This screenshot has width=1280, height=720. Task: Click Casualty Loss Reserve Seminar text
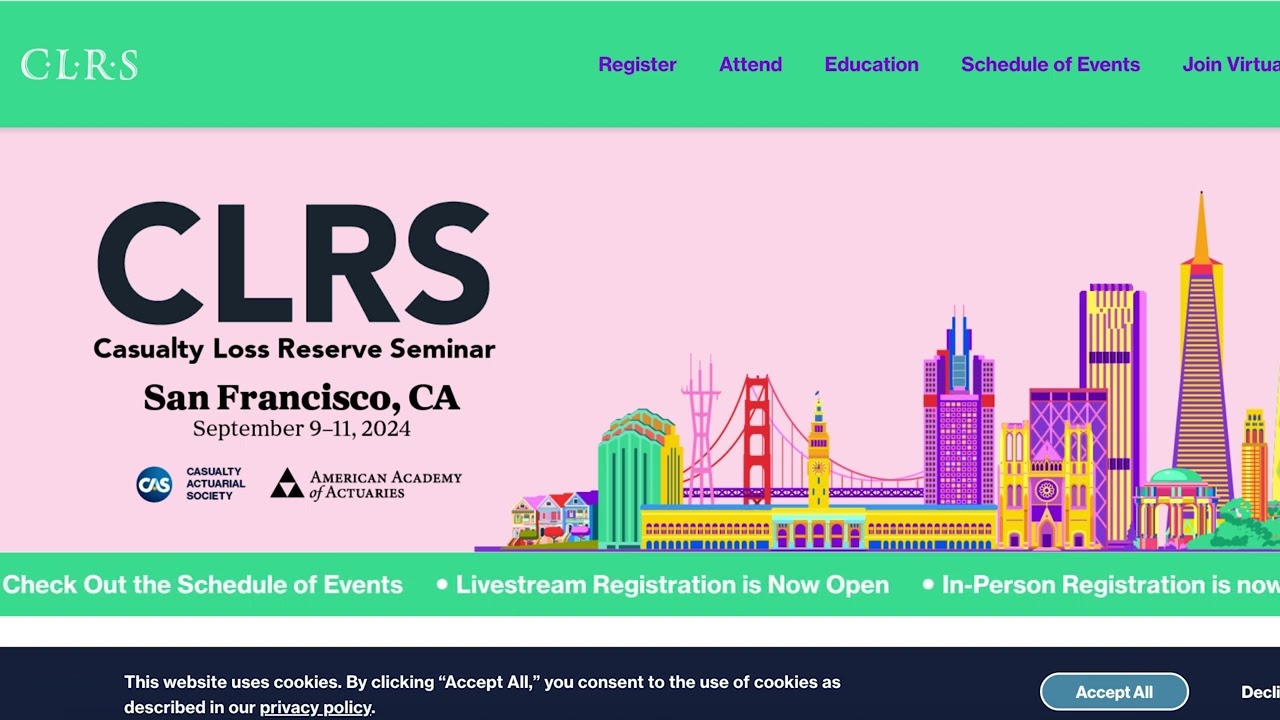point(294,349)
